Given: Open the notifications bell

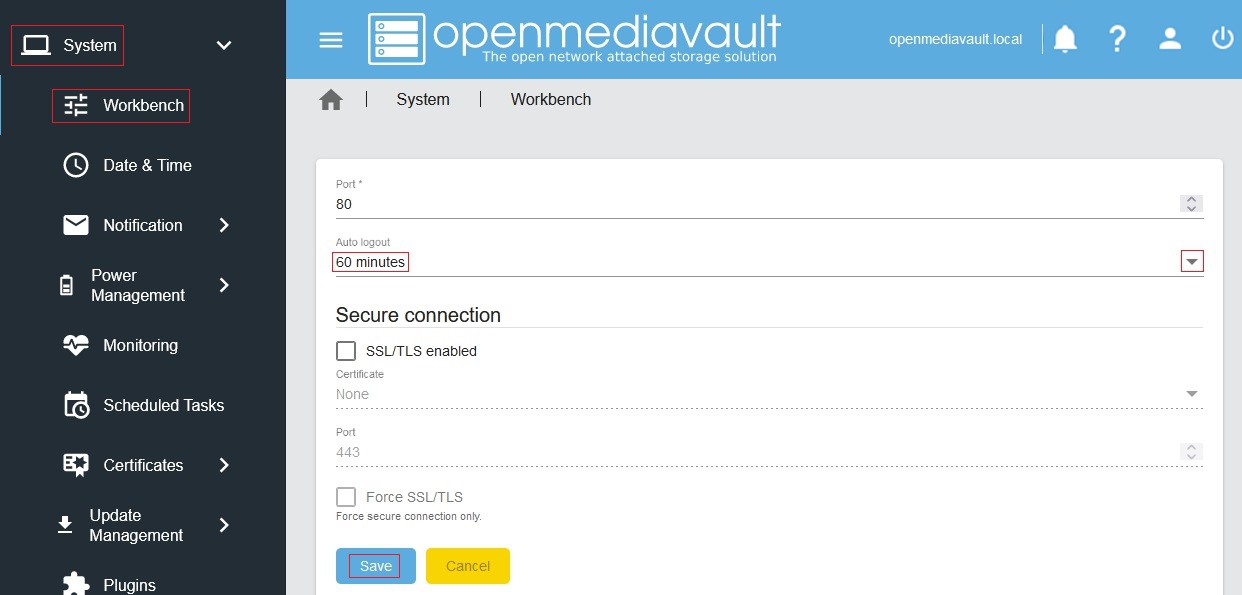Looking at the screenshot, I should pos(1065,39).
